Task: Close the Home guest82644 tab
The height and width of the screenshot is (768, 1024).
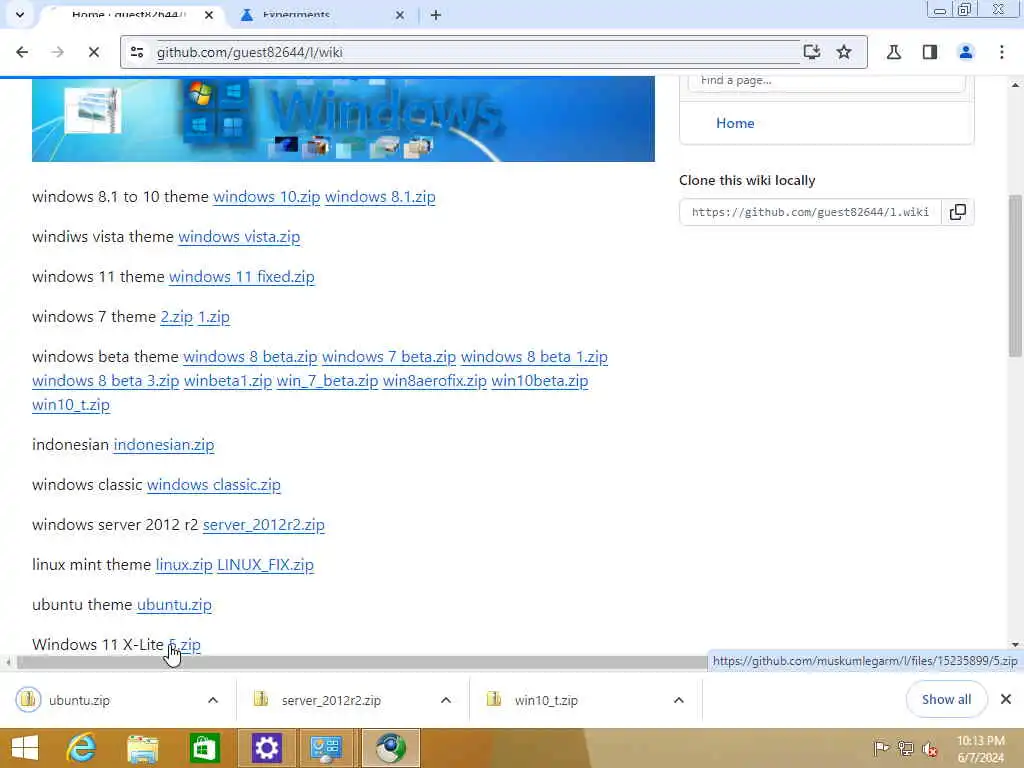Action: [x=209, y=15]
